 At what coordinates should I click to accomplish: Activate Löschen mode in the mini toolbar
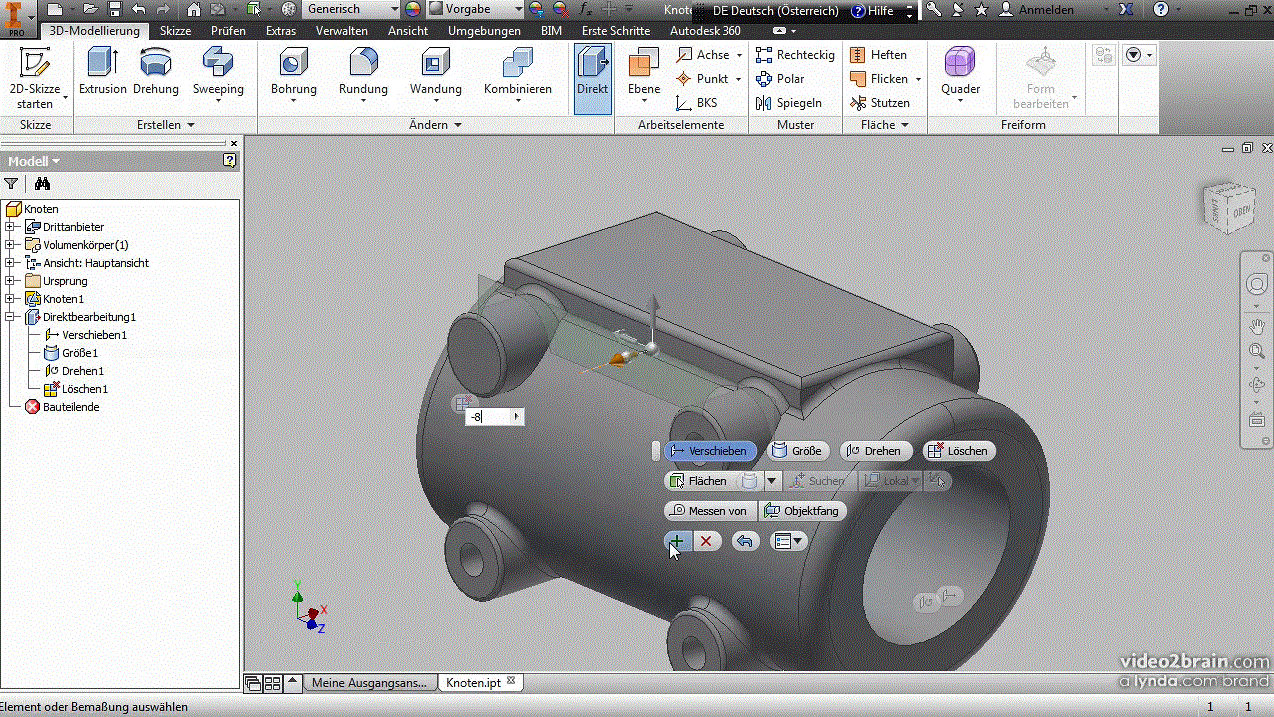click(x=958, y=451)
